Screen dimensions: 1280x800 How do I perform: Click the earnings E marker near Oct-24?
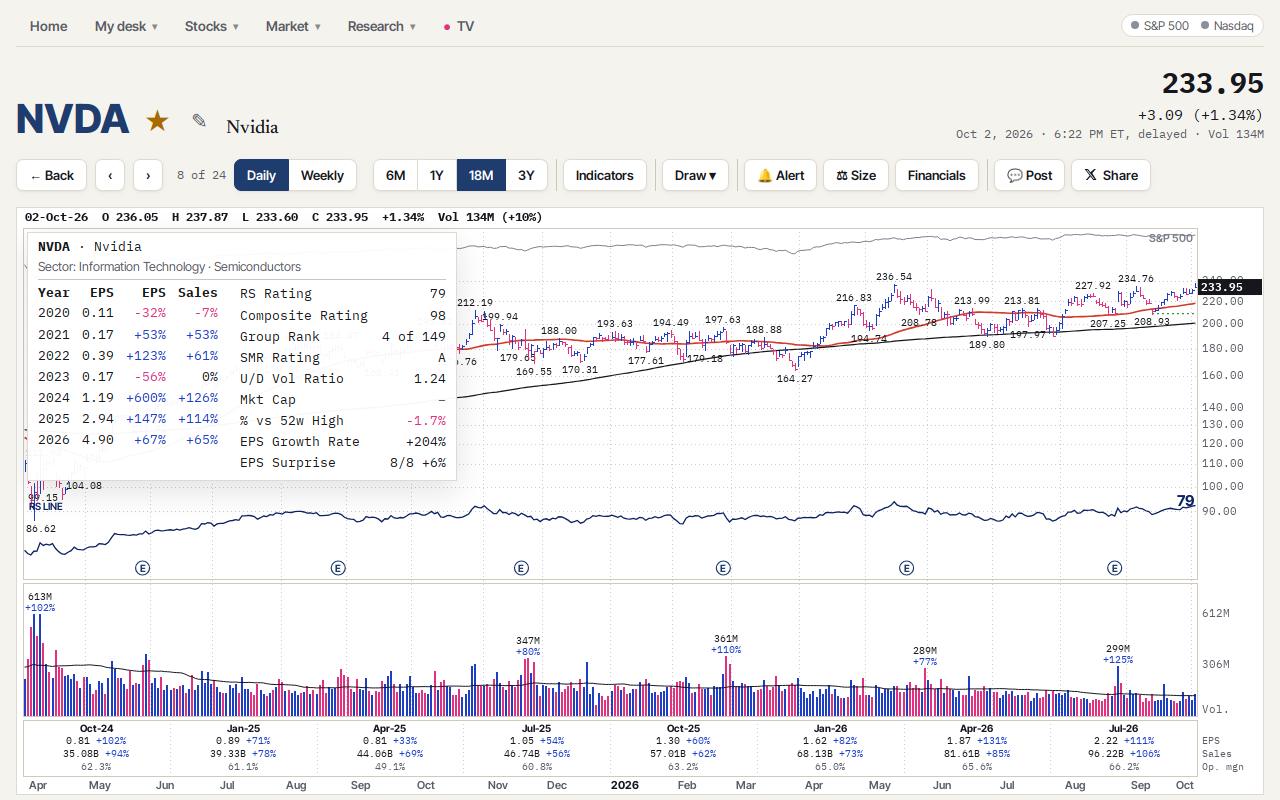pyautogui.click(x=142, y=568)
